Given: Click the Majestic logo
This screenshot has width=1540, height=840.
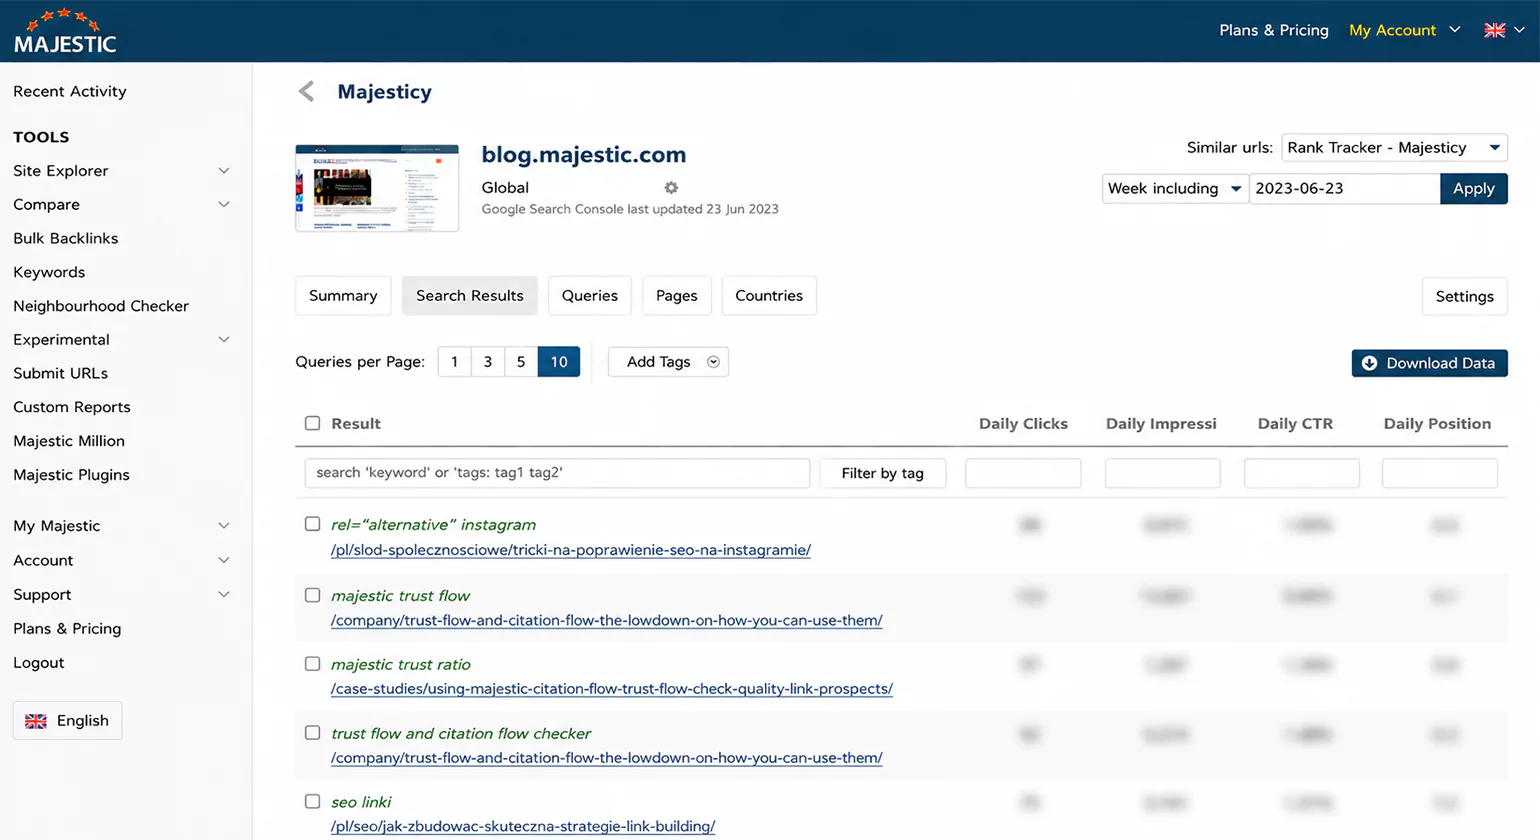Looking at the screenshot, I should pos(65,31).
